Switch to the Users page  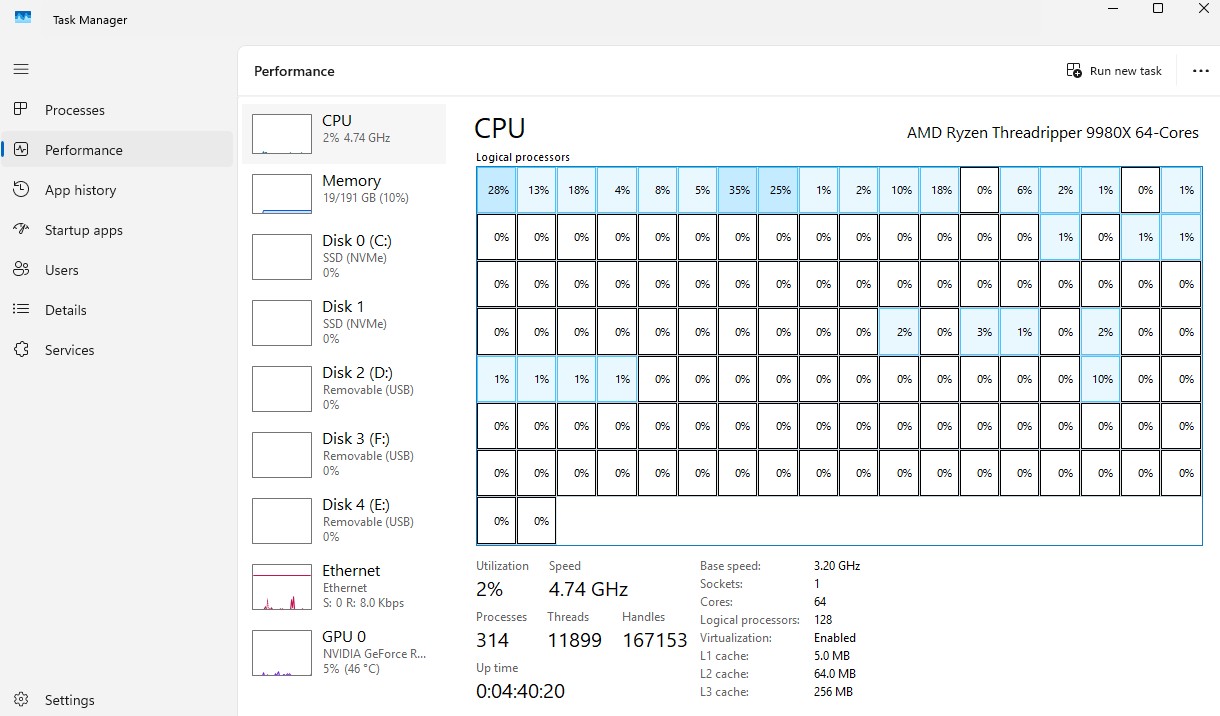(x=62, y=270)
